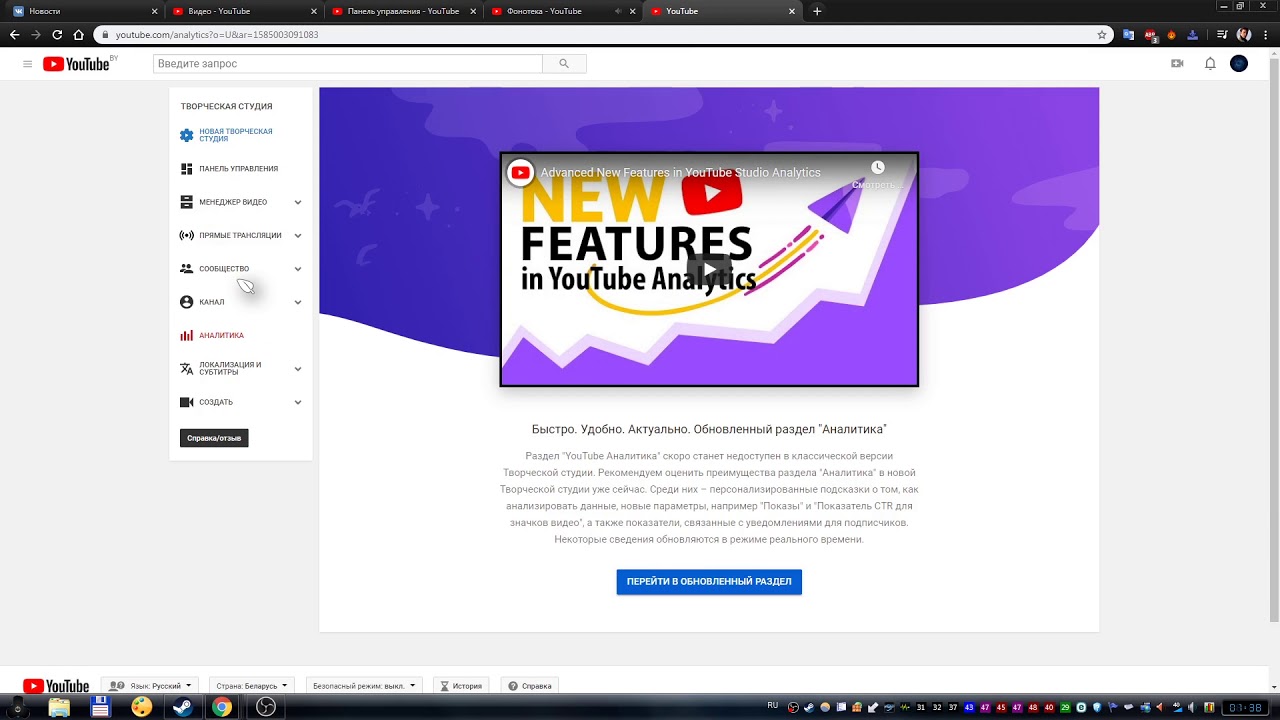Open the Chrome three-dot menu
Image resolution: width=1280 pixels, height=720 pixels.
click(x=1265, y=34)
